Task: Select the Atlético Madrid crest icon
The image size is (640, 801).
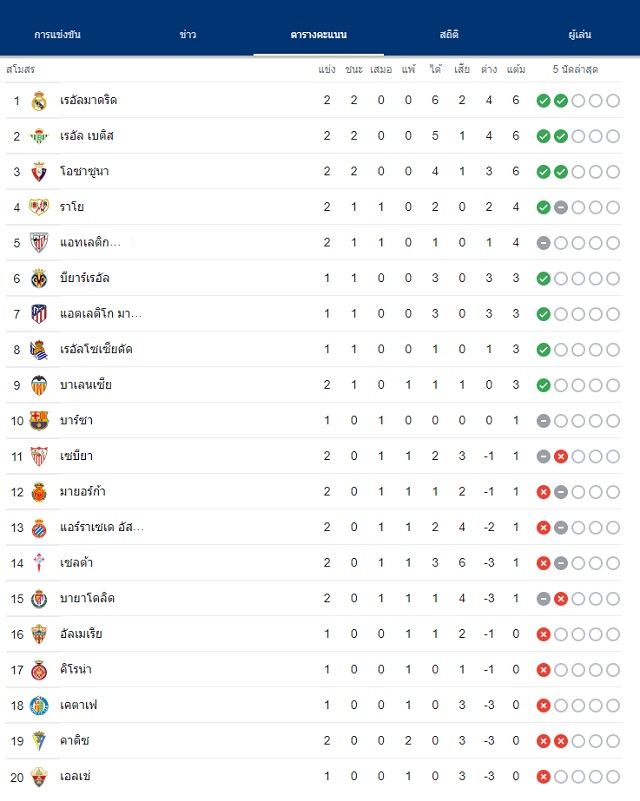Action: [x=39, y=314]
